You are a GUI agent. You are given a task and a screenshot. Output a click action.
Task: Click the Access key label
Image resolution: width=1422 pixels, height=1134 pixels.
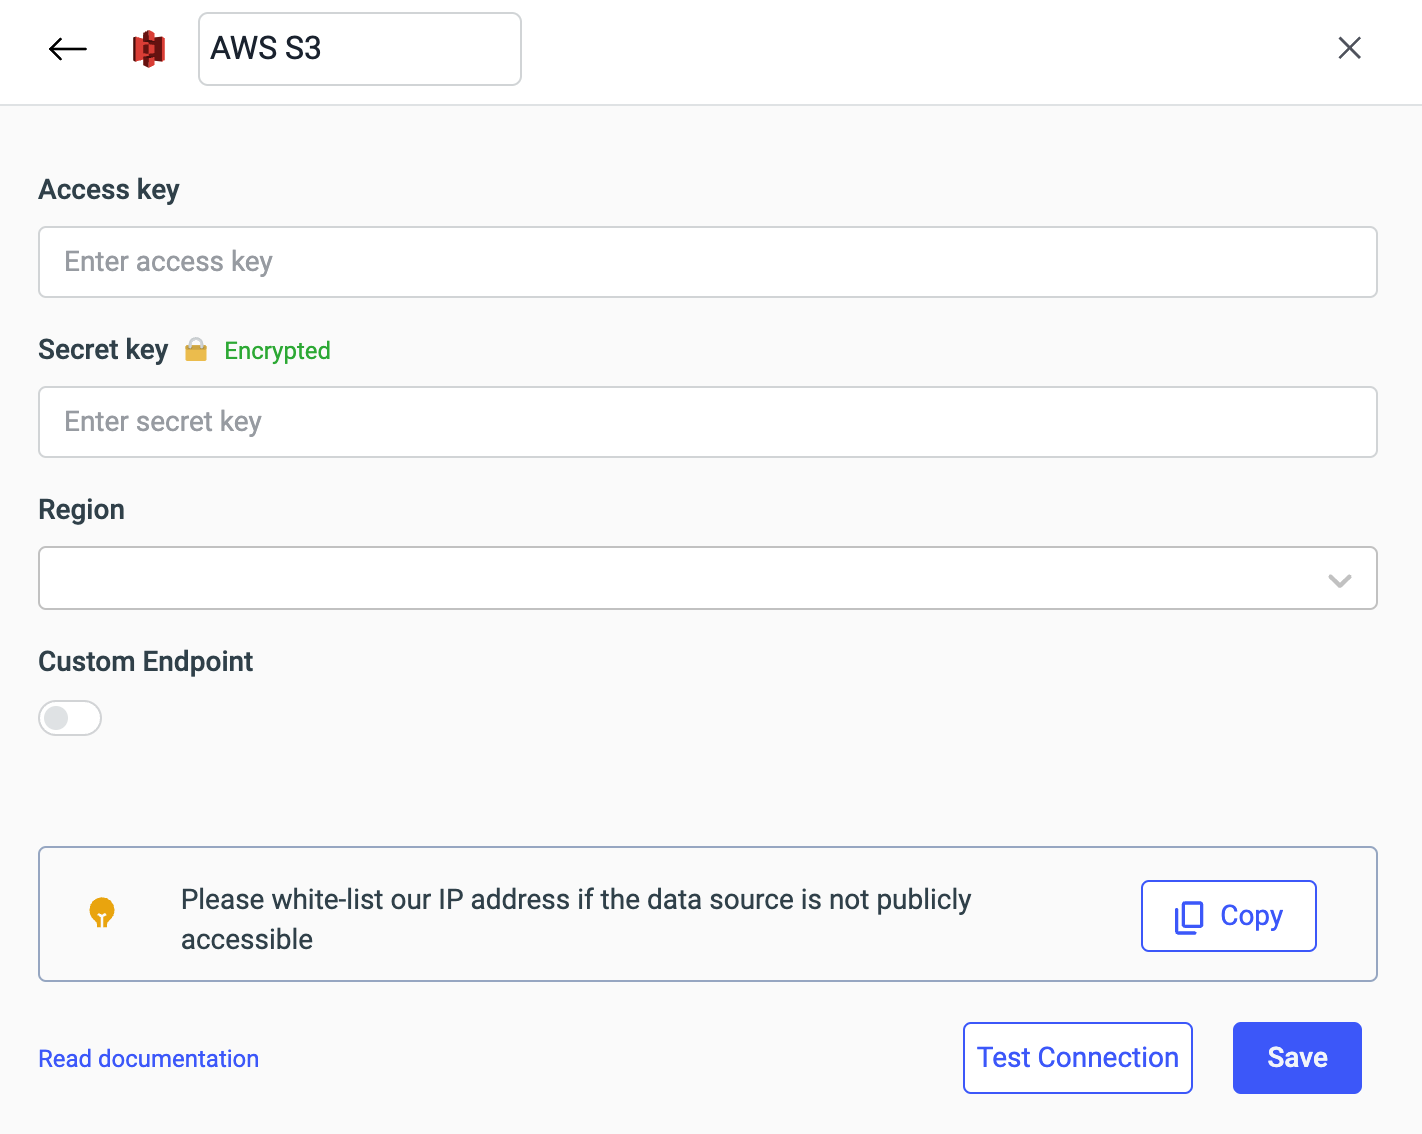click(x=109, y=190)
